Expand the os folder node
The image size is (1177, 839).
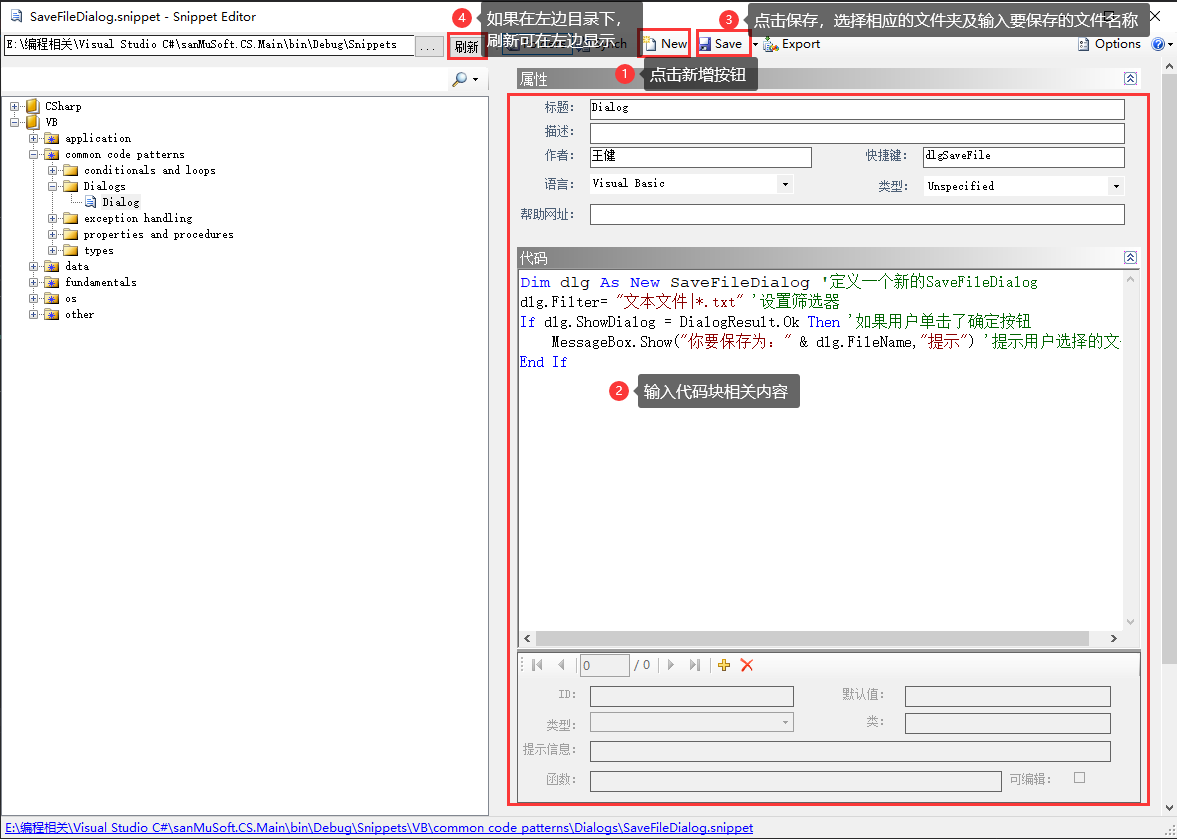click(x=33, y=299)
